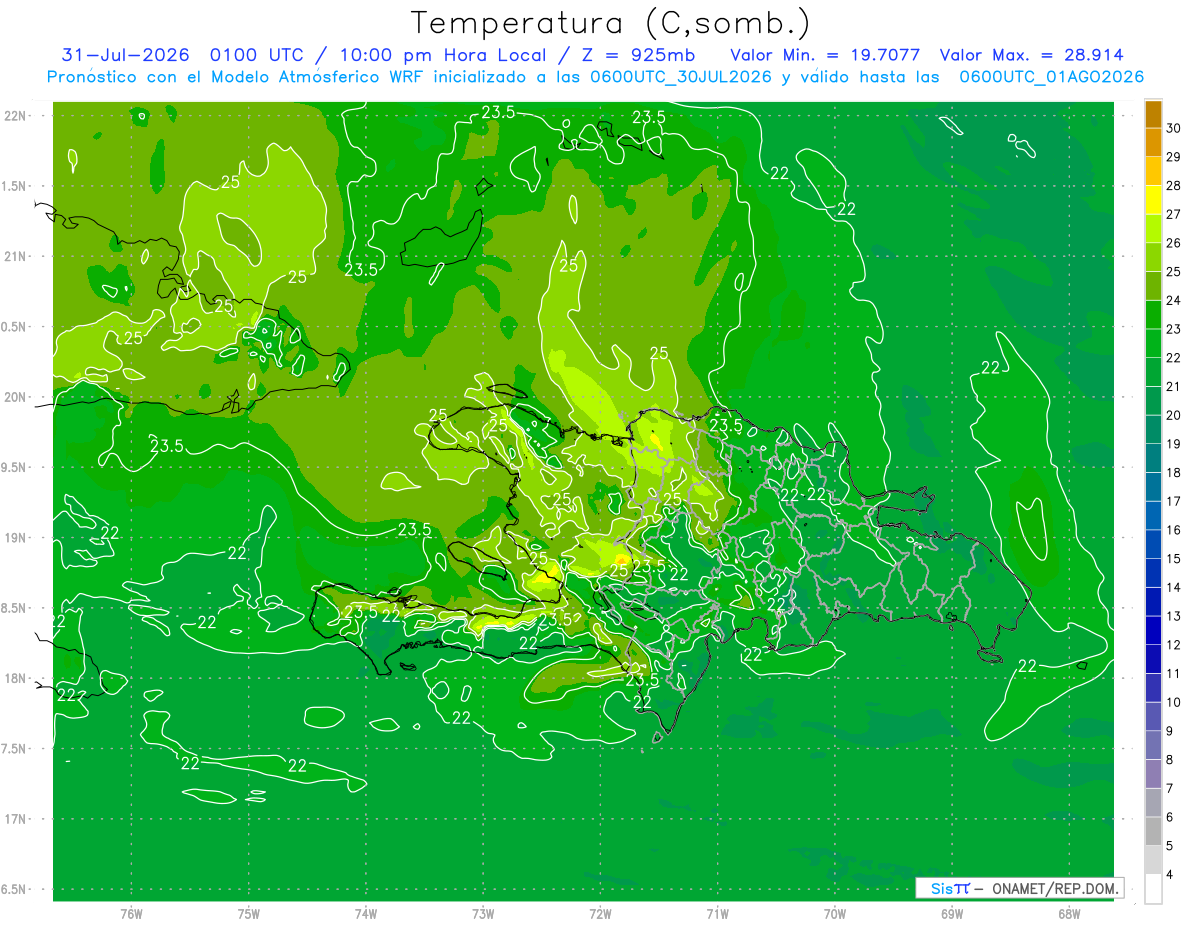Click the '20N' latitude axis label
Viewport: 1200px width, 927px height.
click(x=16, y=397)
